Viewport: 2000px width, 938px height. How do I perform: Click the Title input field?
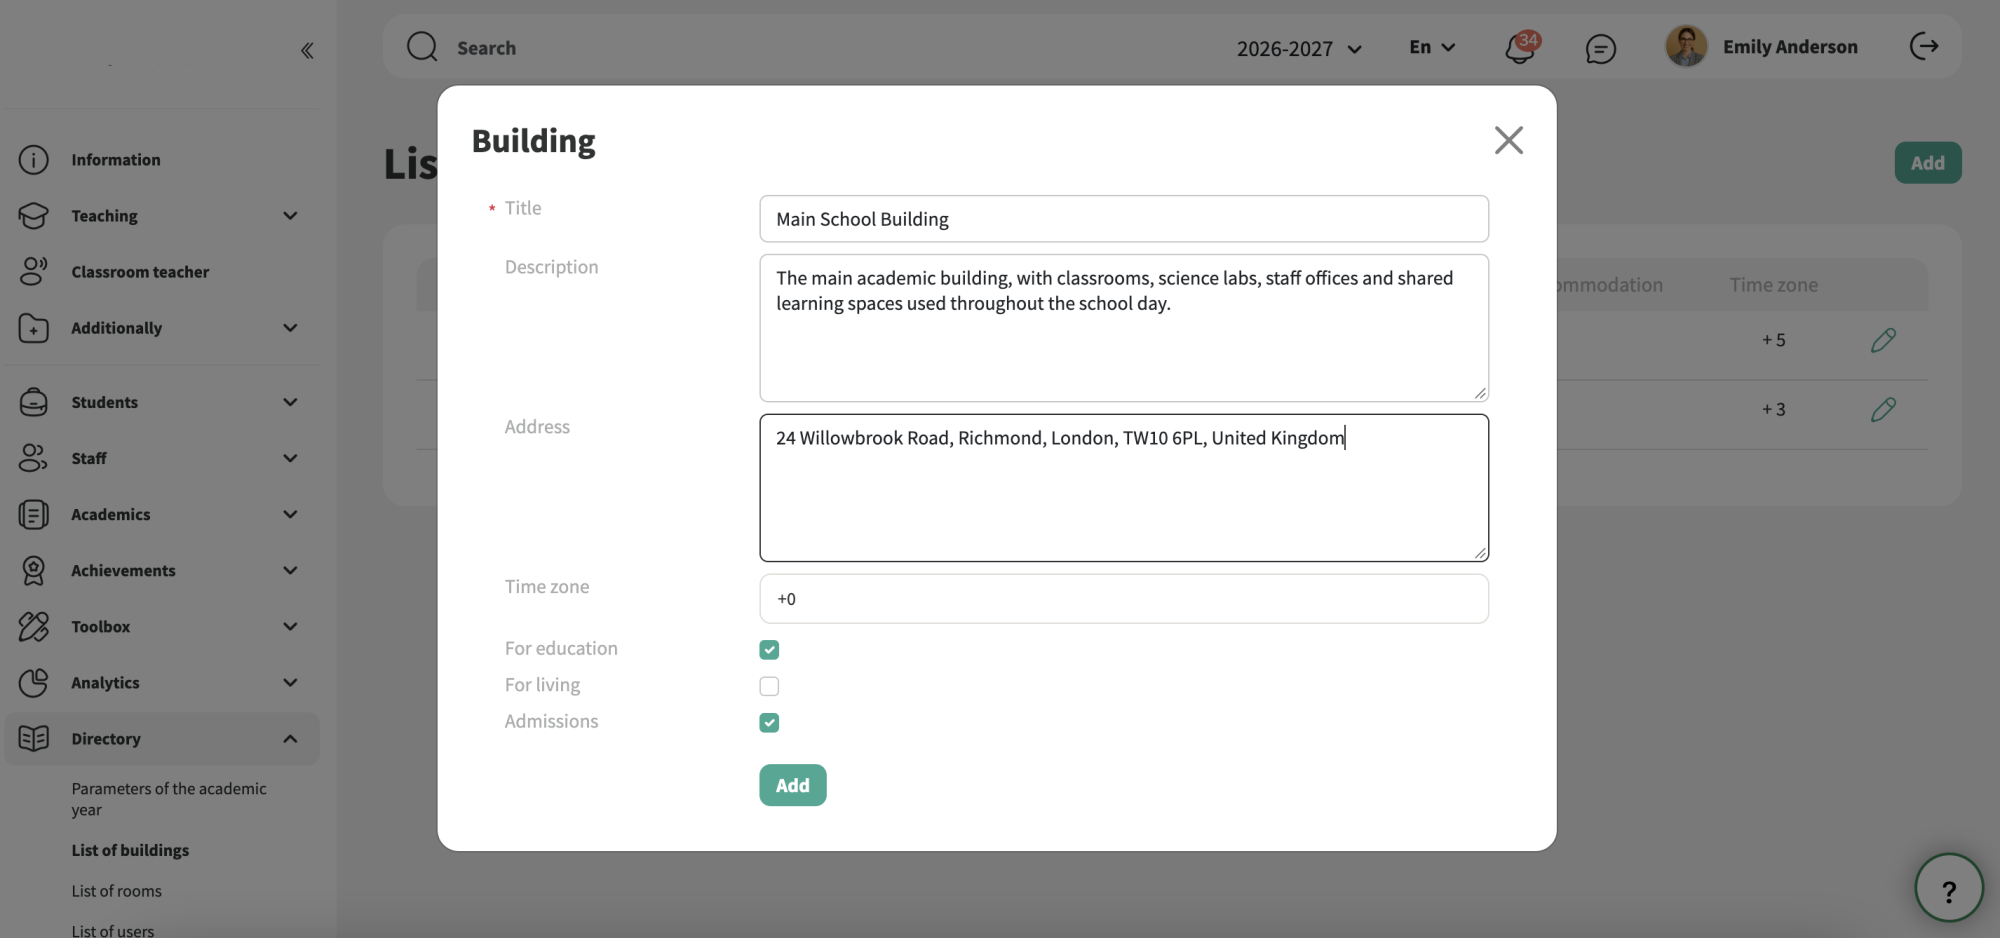tap(1124, 219)
